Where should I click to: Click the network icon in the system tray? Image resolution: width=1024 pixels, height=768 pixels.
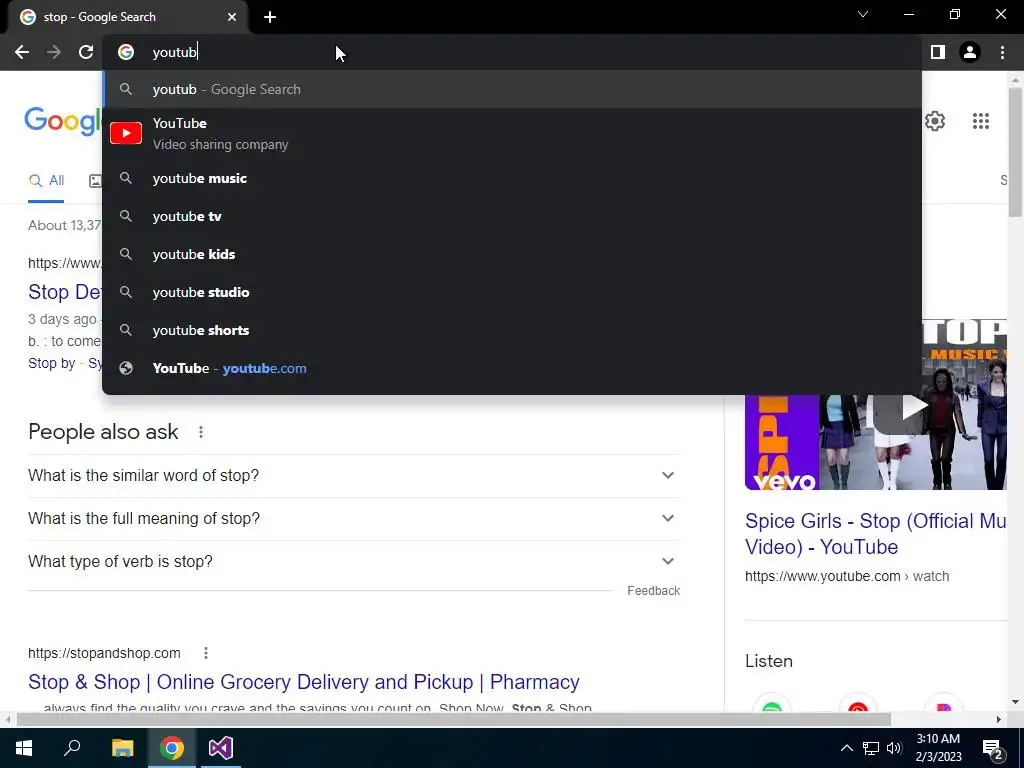click(x=871, y=748)
